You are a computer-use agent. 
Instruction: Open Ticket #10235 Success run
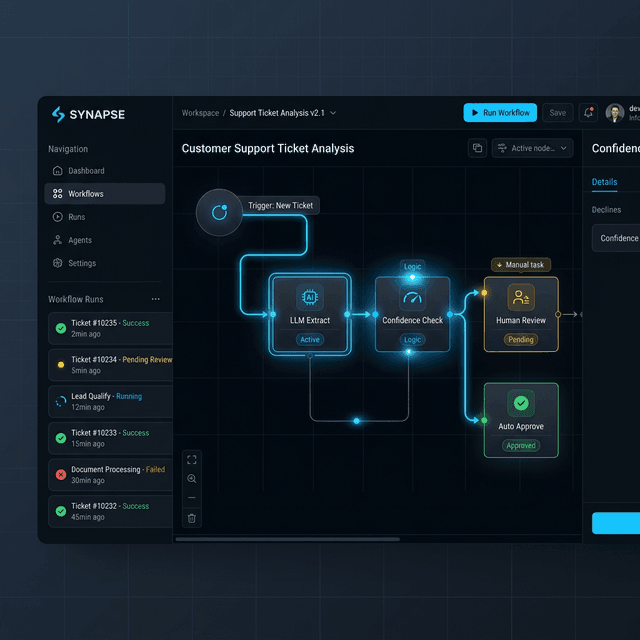[110, 329]
